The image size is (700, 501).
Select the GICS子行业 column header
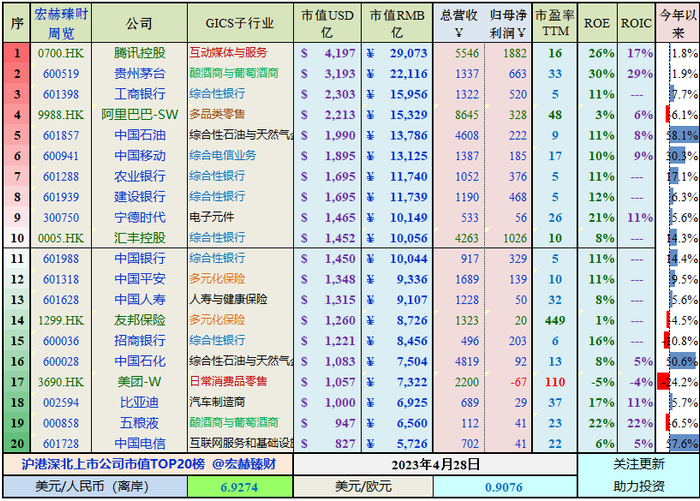click(x=240, y=23)
